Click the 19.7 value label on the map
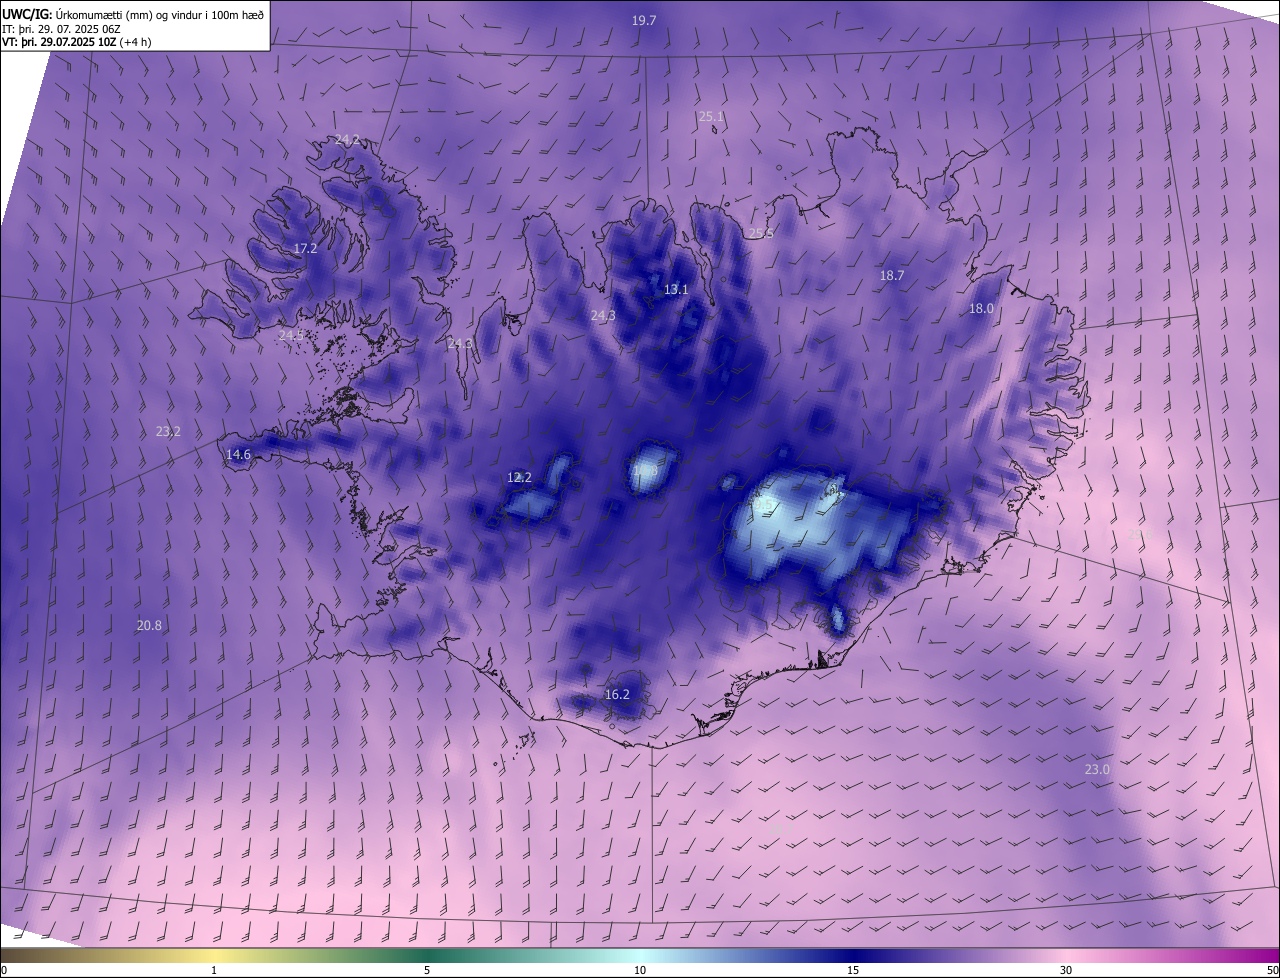Screen dimensions: 1280x978 644,20
